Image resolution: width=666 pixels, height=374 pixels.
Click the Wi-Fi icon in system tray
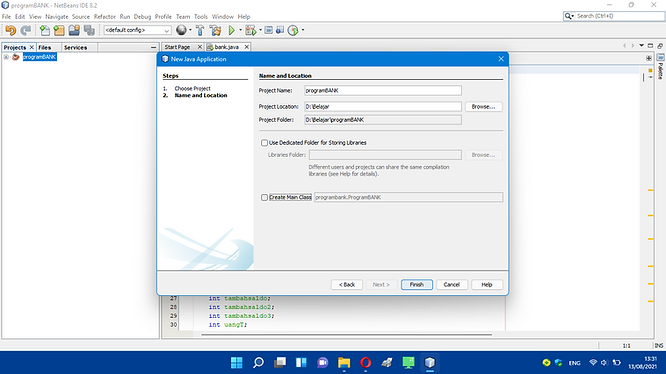pos(593,363)
